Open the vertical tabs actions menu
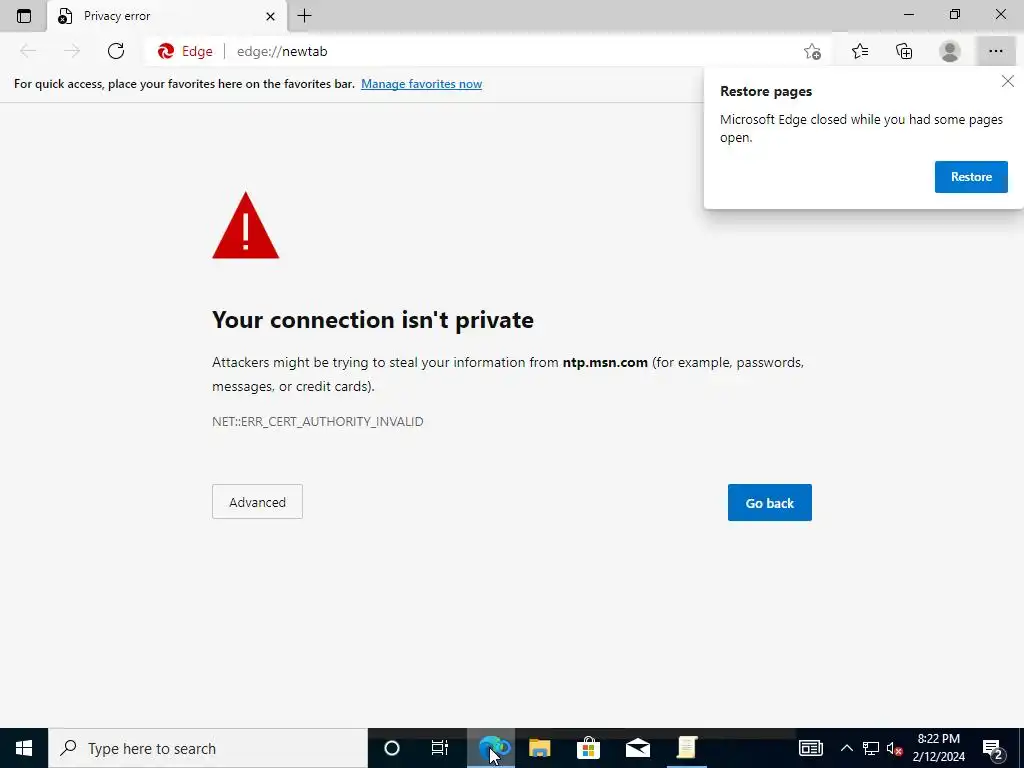 click(24, 16)
